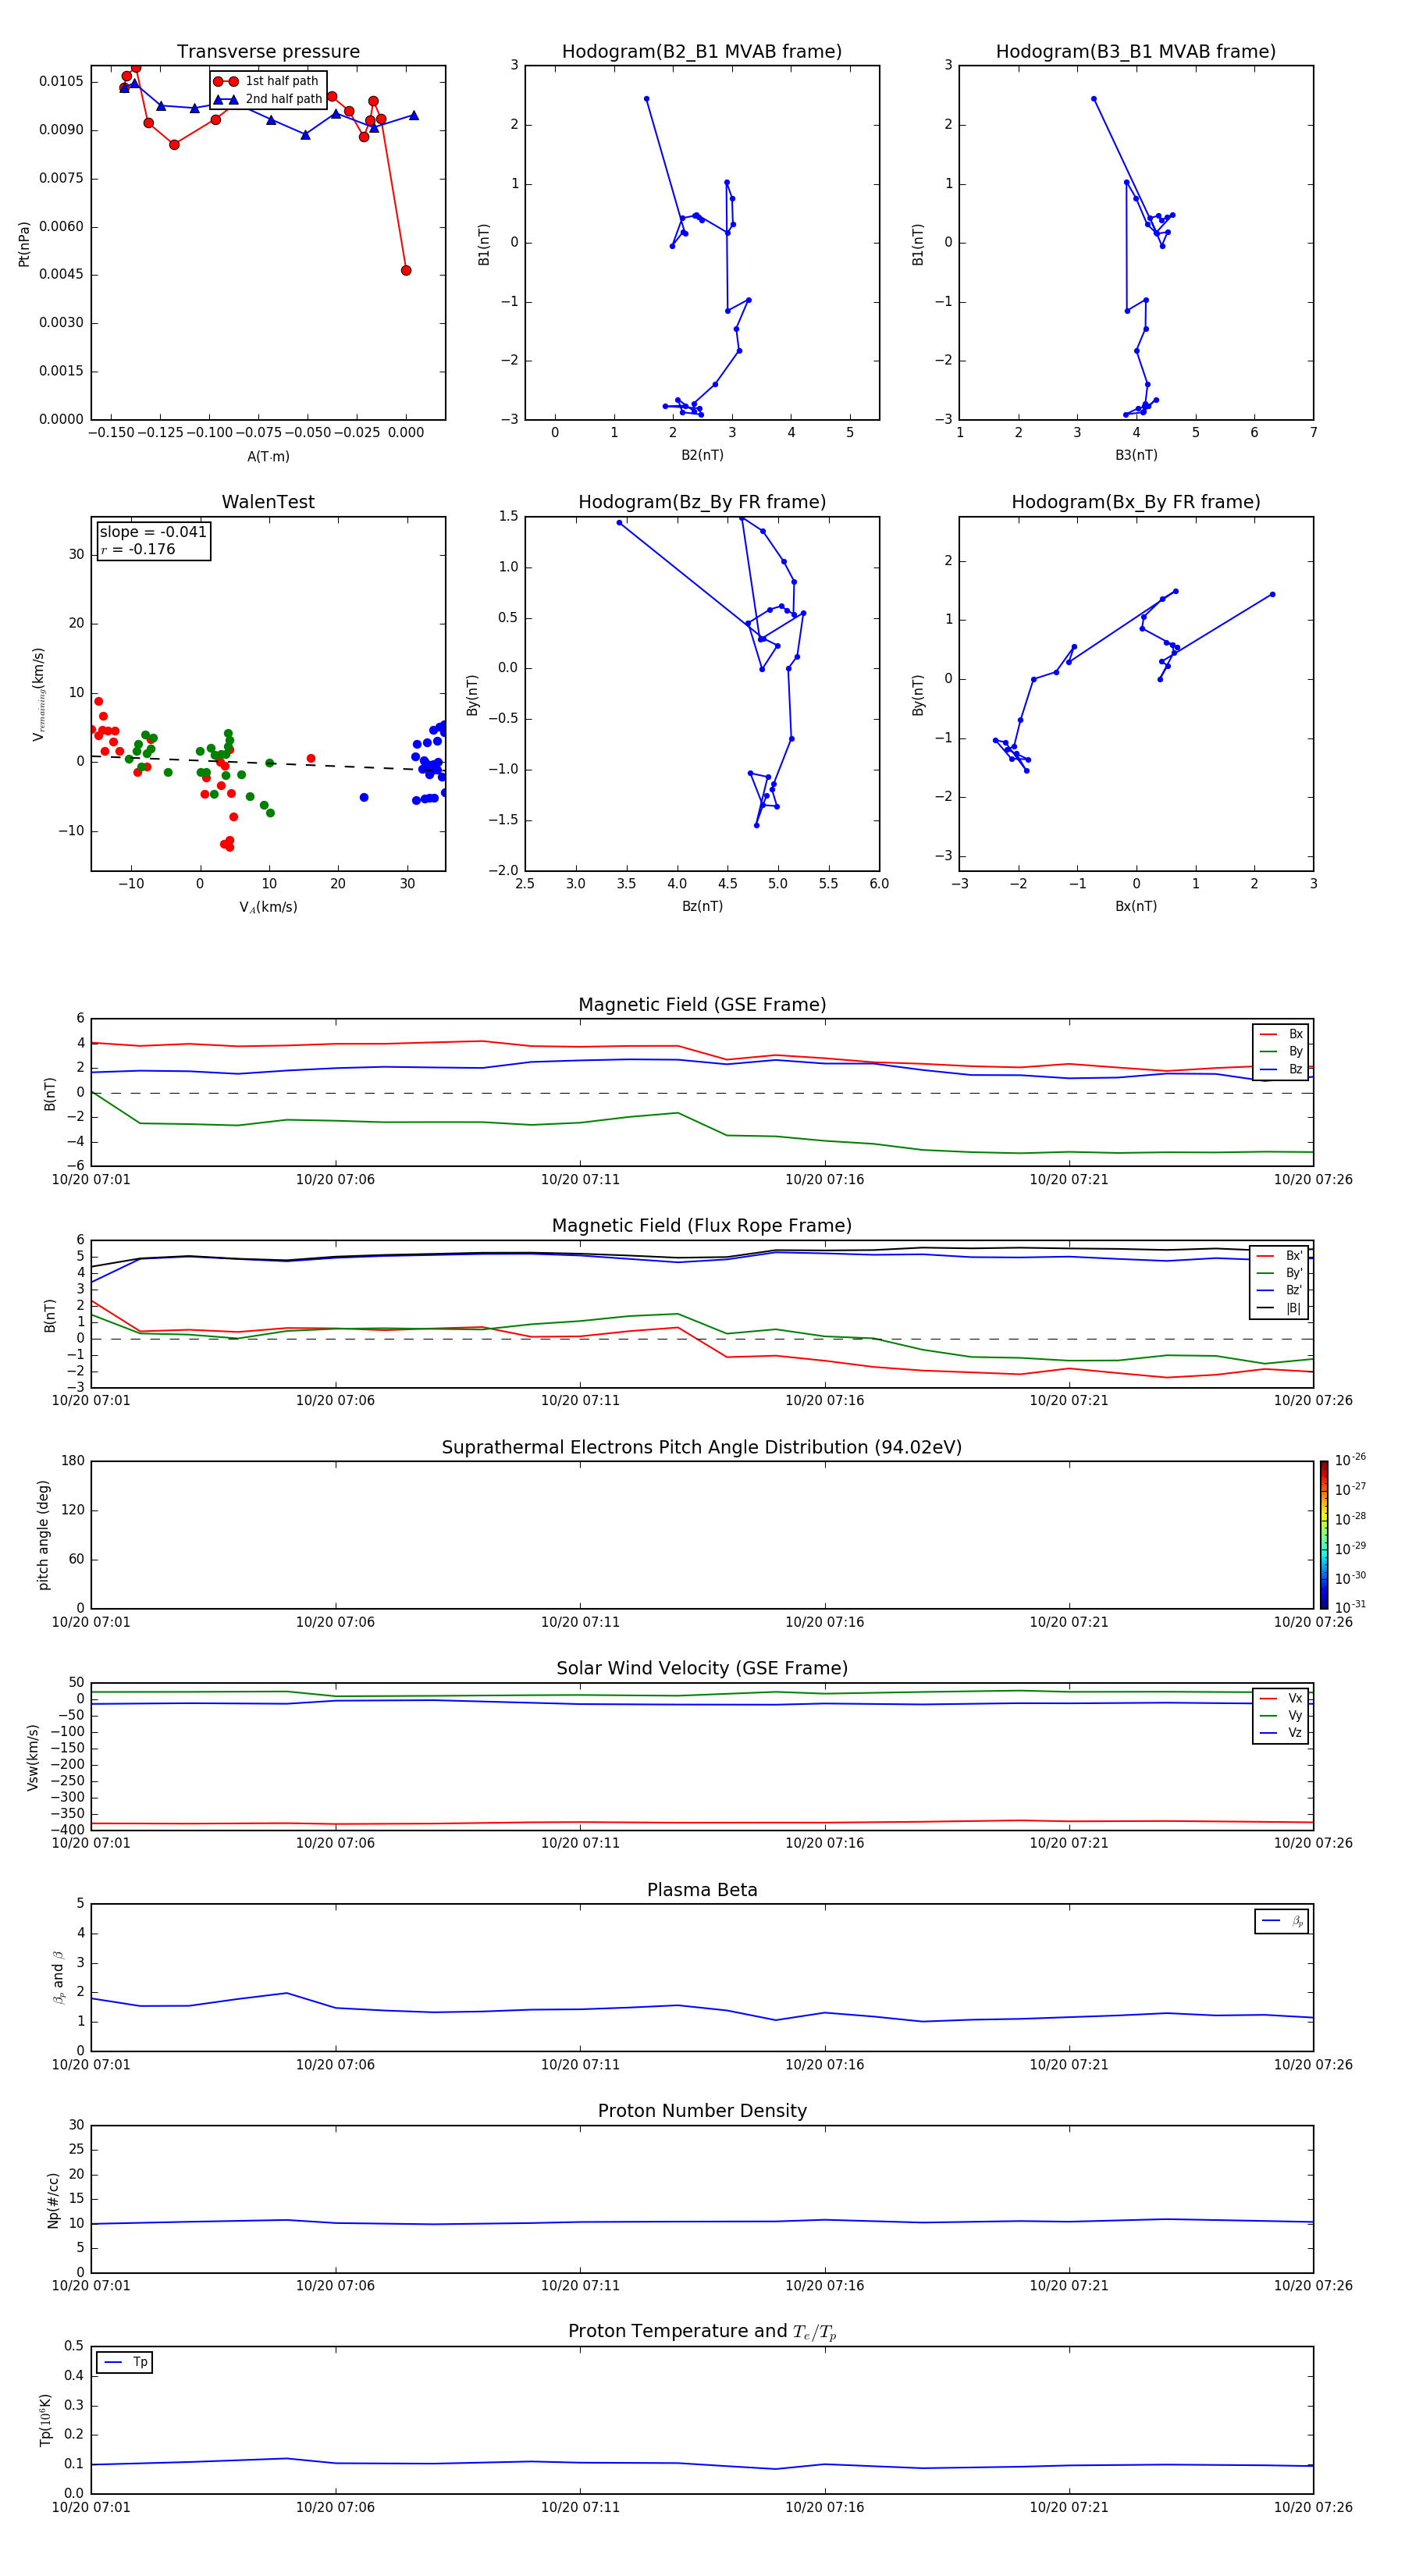This screenshot has height=2576, width=1405.
Task: Click the "Vsw(km/s)" y-axis label
Action: click(33, 1757)
